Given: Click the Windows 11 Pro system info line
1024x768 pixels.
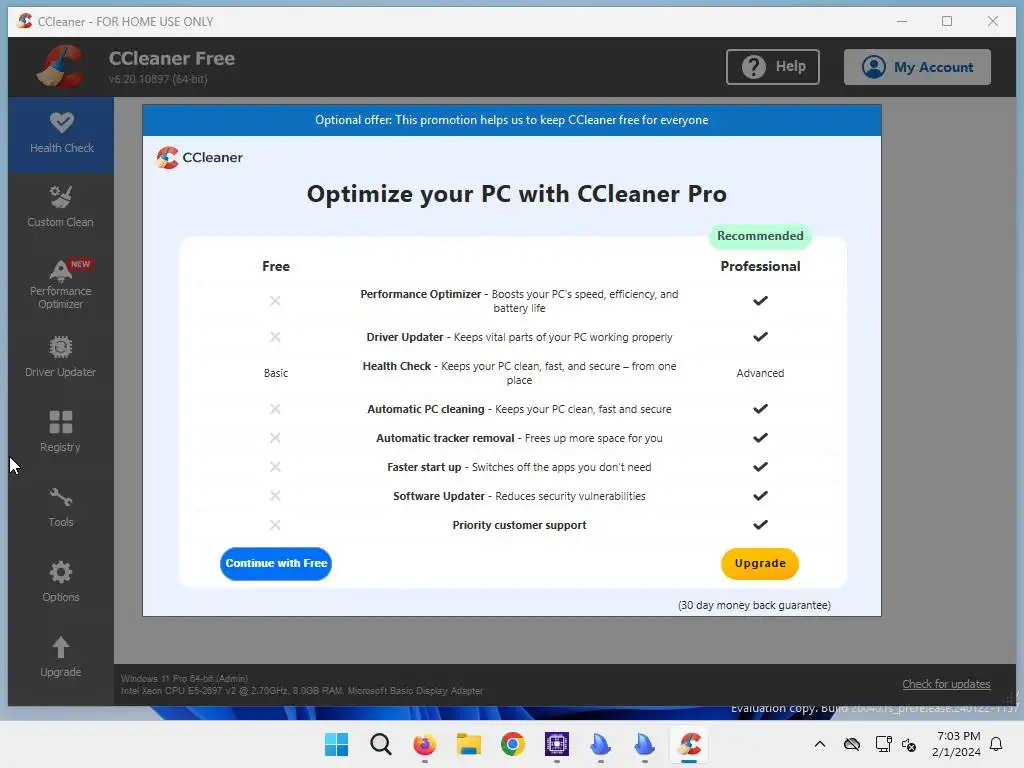Looking at the screenshot, I should click(184, 679).
